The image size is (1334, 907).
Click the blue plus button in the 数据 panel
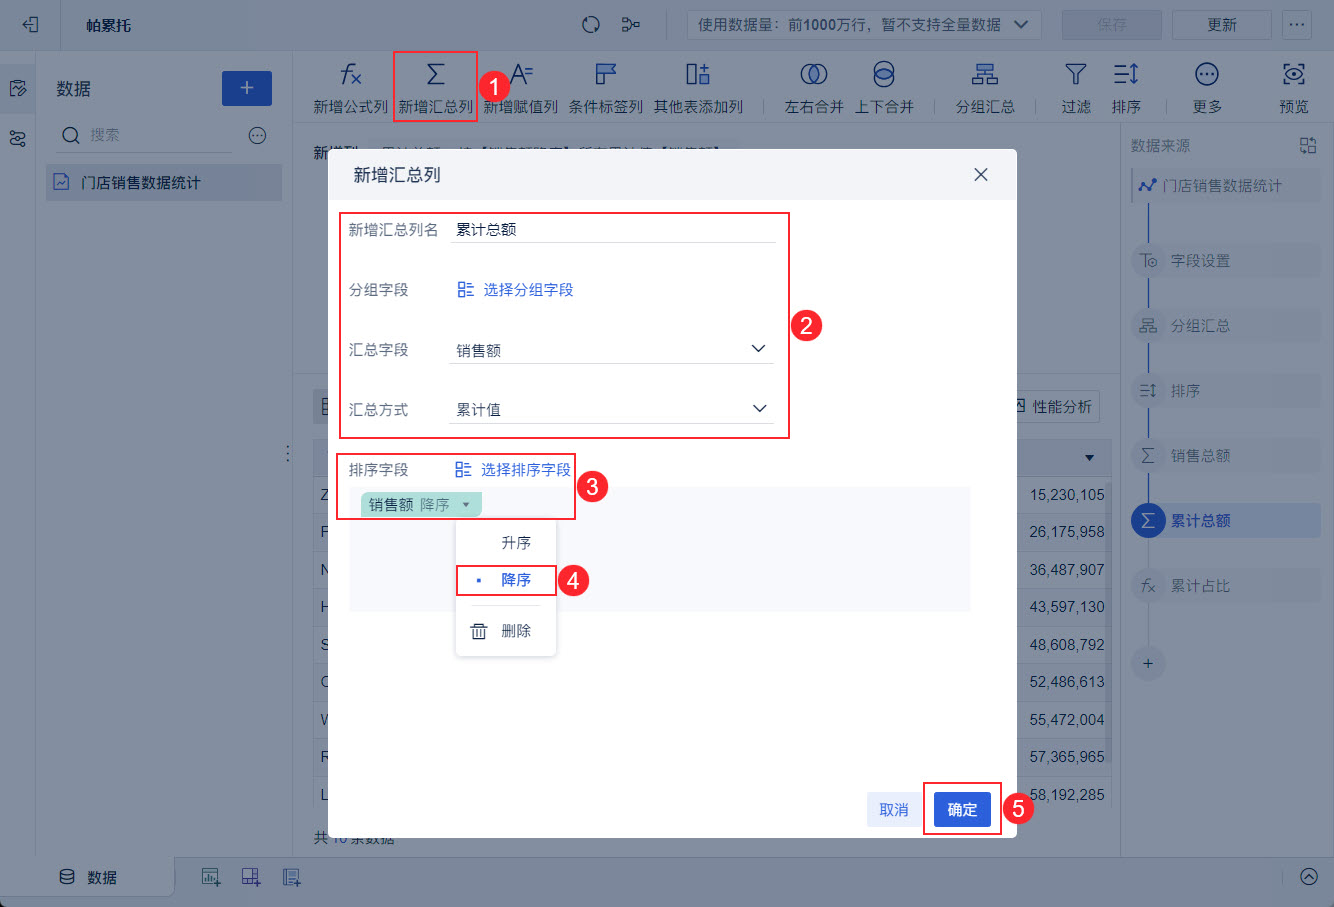pos(247,88)
